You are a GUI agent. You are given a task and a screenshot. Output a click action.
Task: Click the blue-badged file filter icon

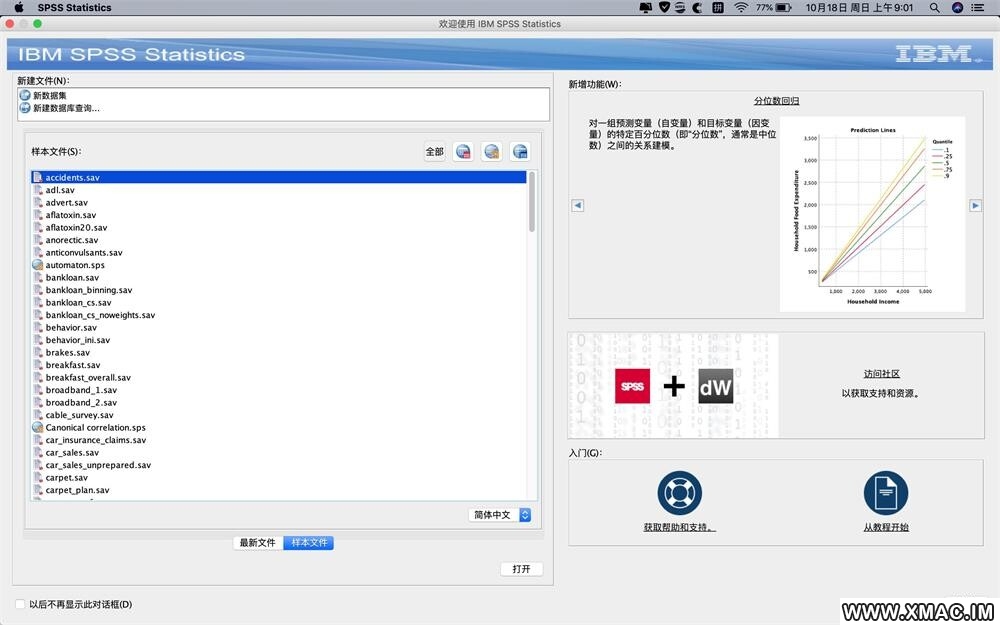pos(520,152)
